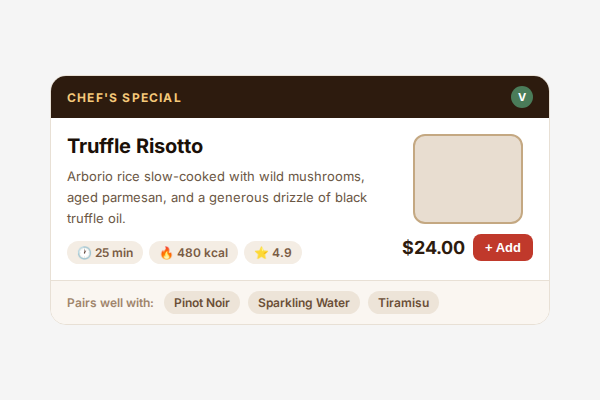Pick the Sparkling Water pairing chip
Screen dimensions: 600x400
304,303
